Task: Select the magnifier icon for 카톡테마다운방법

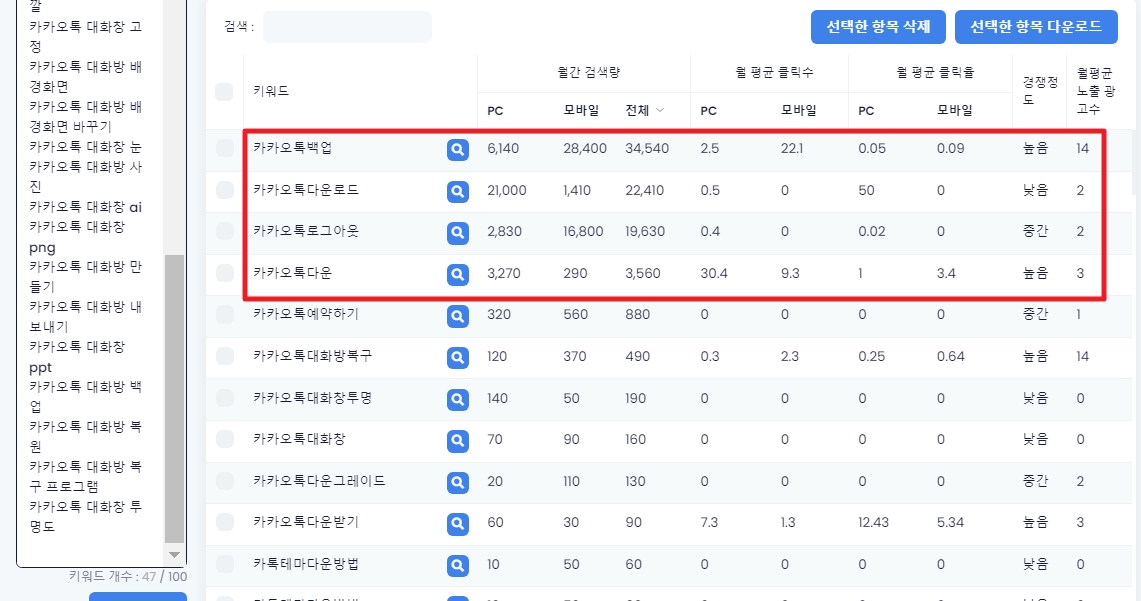Action: coord(457,565)
